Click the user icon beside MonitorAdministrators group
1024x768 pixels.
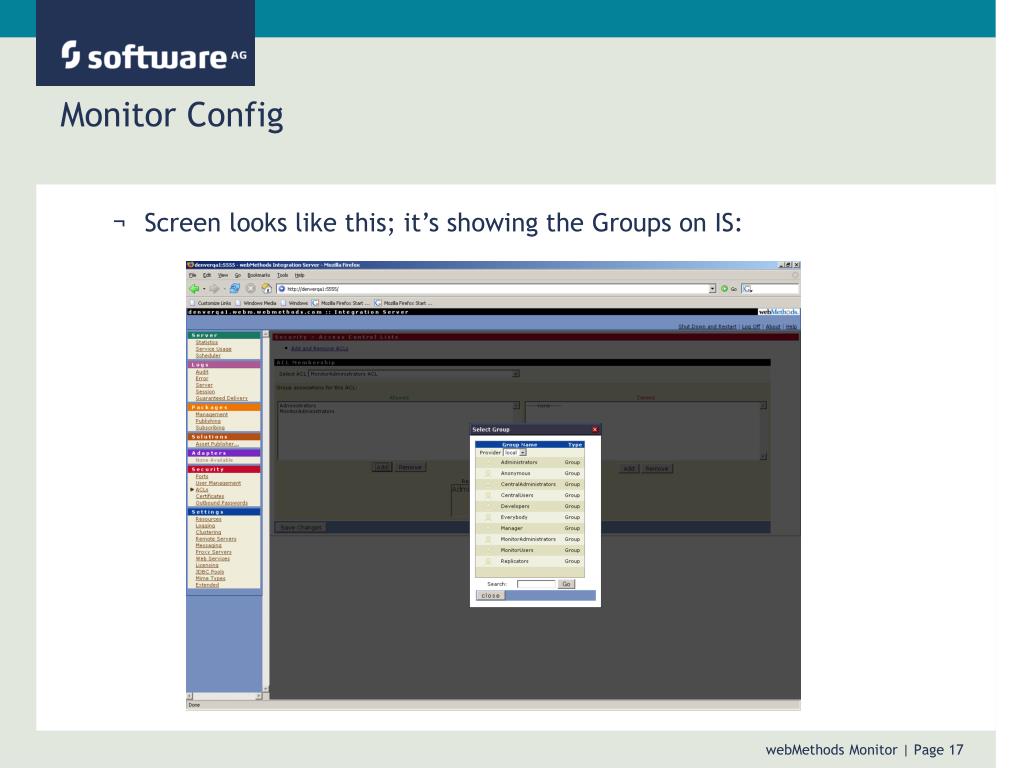[488, 539]
